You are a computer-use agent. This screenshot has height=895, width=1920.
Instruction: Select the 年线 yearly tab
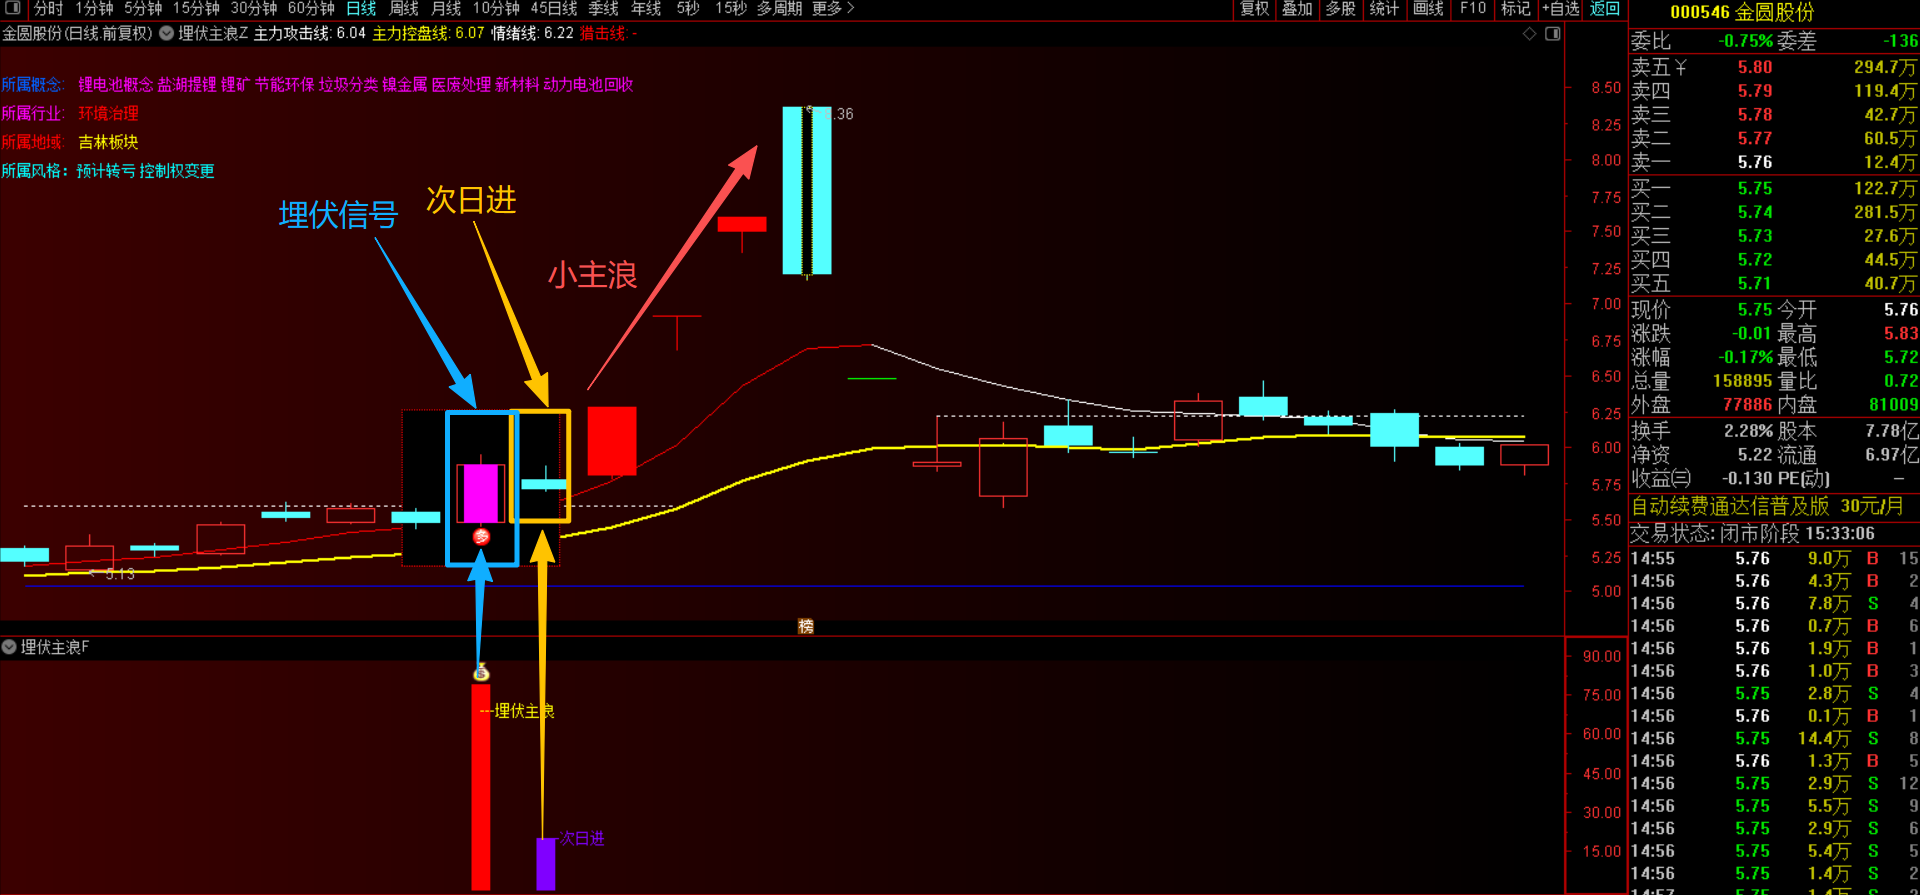[x=646, y=8]
